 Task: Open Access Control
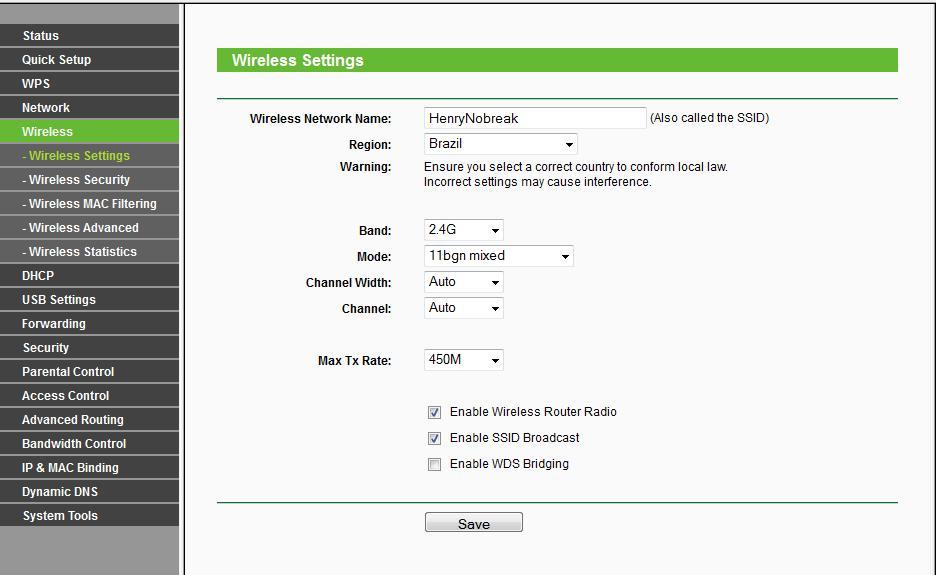click(90, 395)
